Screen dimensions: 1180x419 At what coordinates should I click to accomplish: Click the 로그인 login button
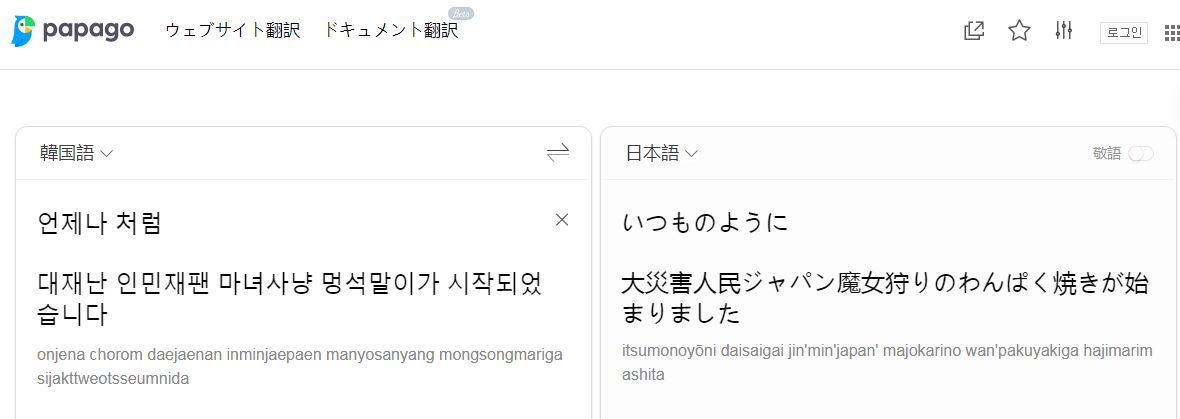(1123, 32)
